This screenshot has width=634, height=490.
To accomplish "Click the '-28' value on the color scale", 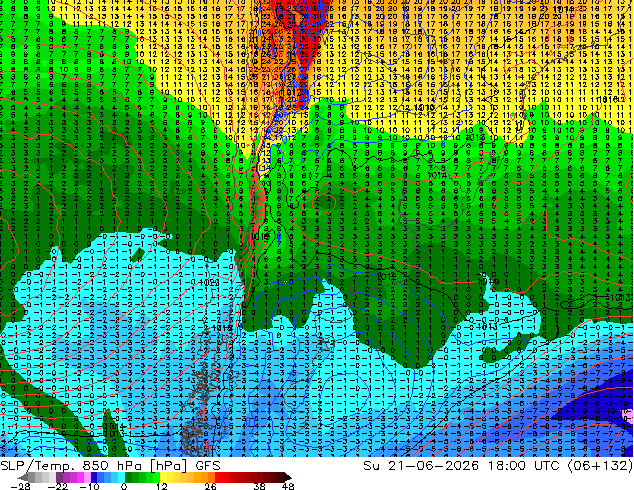I will point(20,486).
